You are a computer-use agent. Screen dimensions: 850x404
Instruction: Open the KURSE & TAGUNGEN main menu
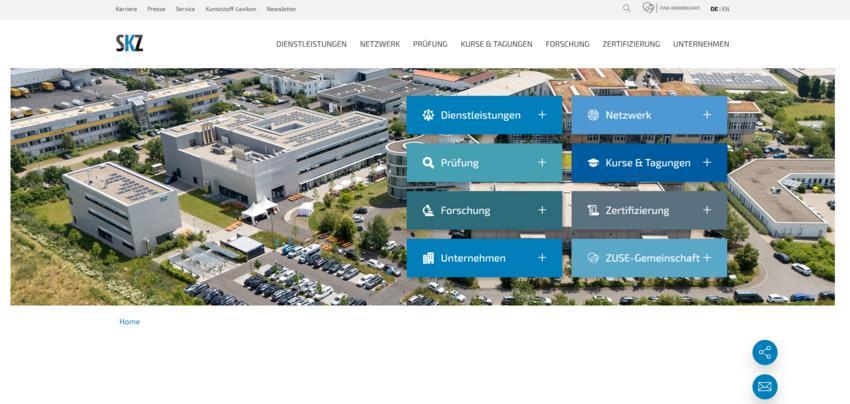click(x=497, y=44)
